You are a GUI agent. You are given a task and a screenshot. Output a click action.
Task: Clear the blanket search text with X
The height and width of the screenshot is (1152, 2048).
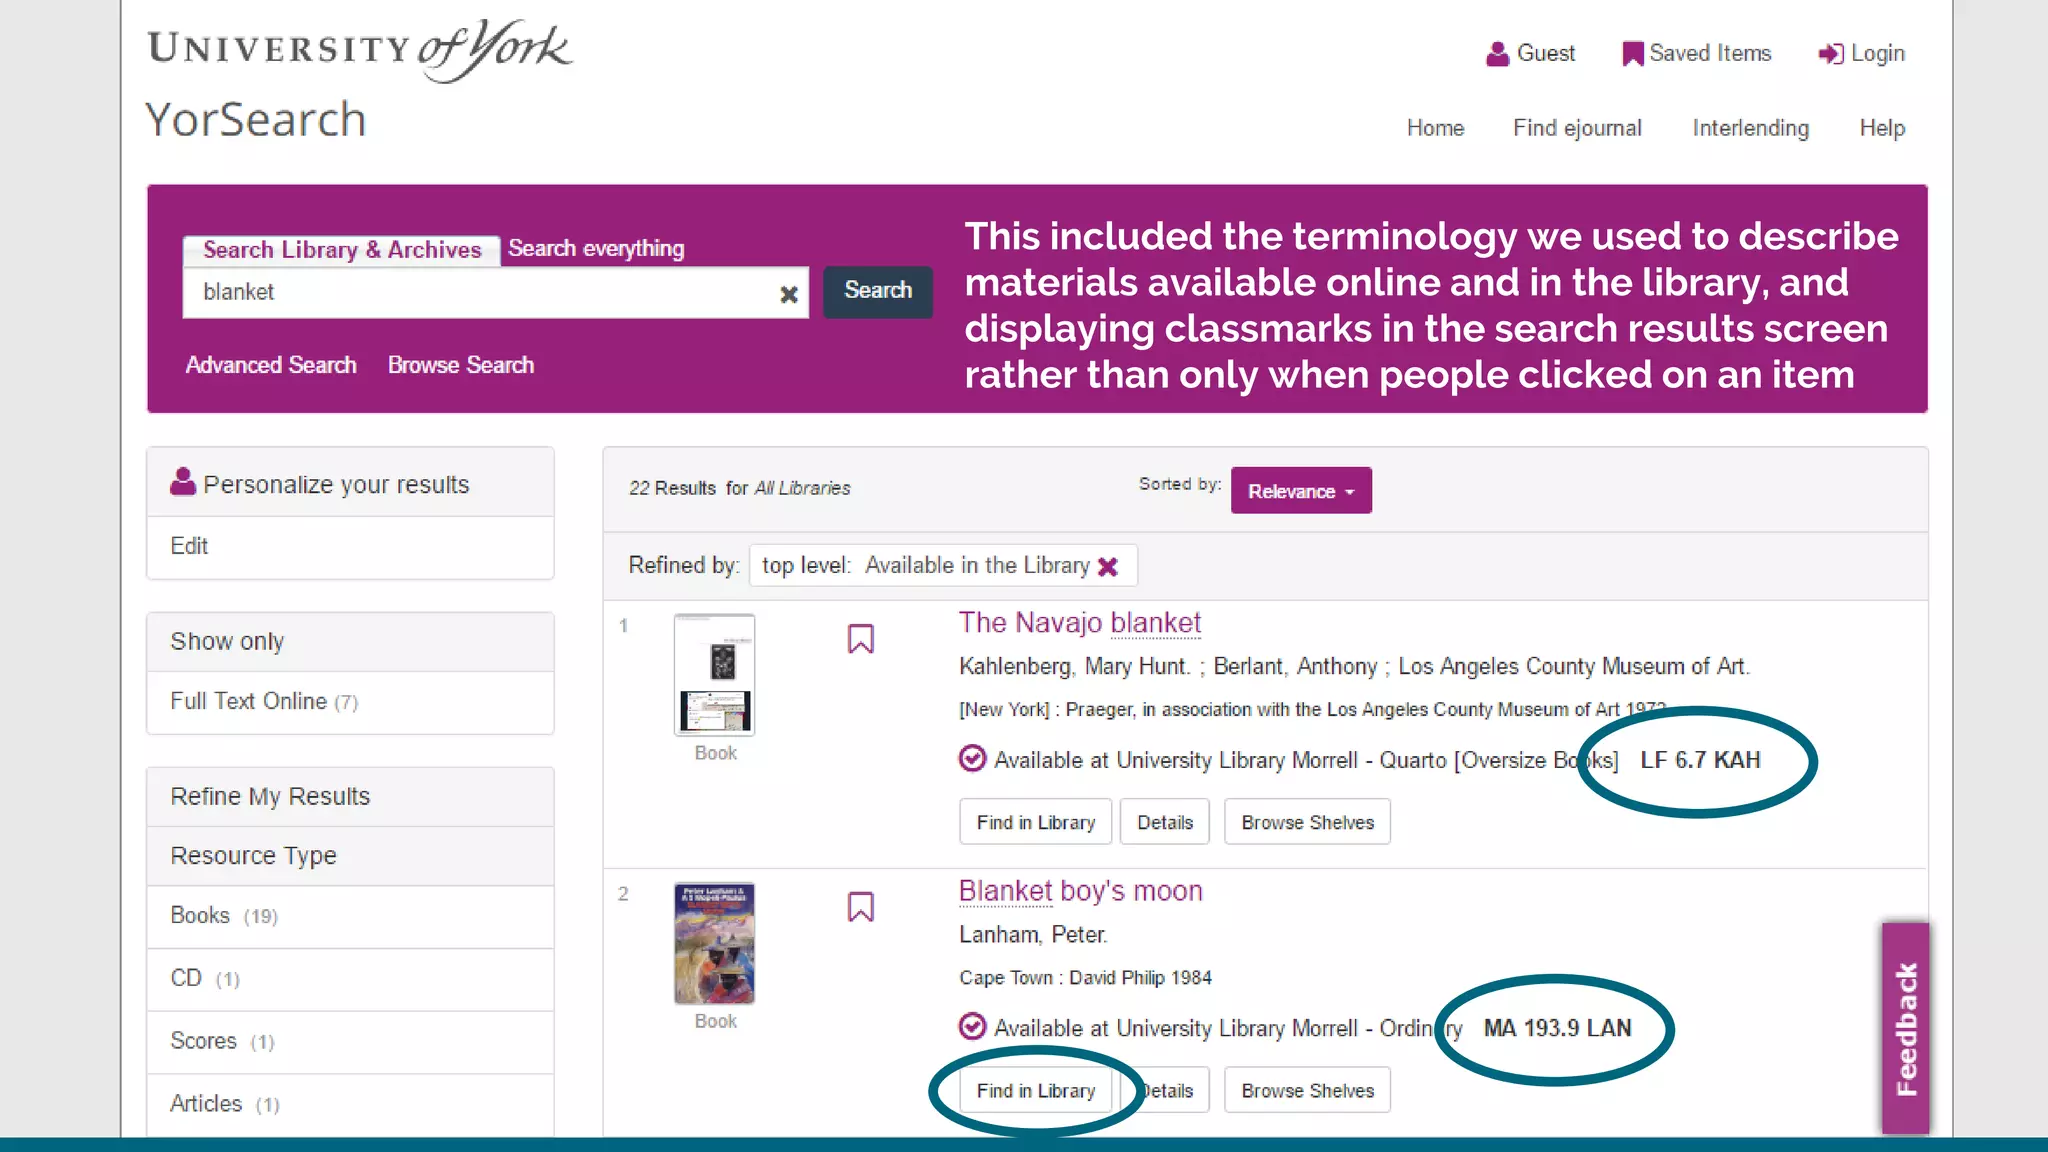tap(789, 294)
